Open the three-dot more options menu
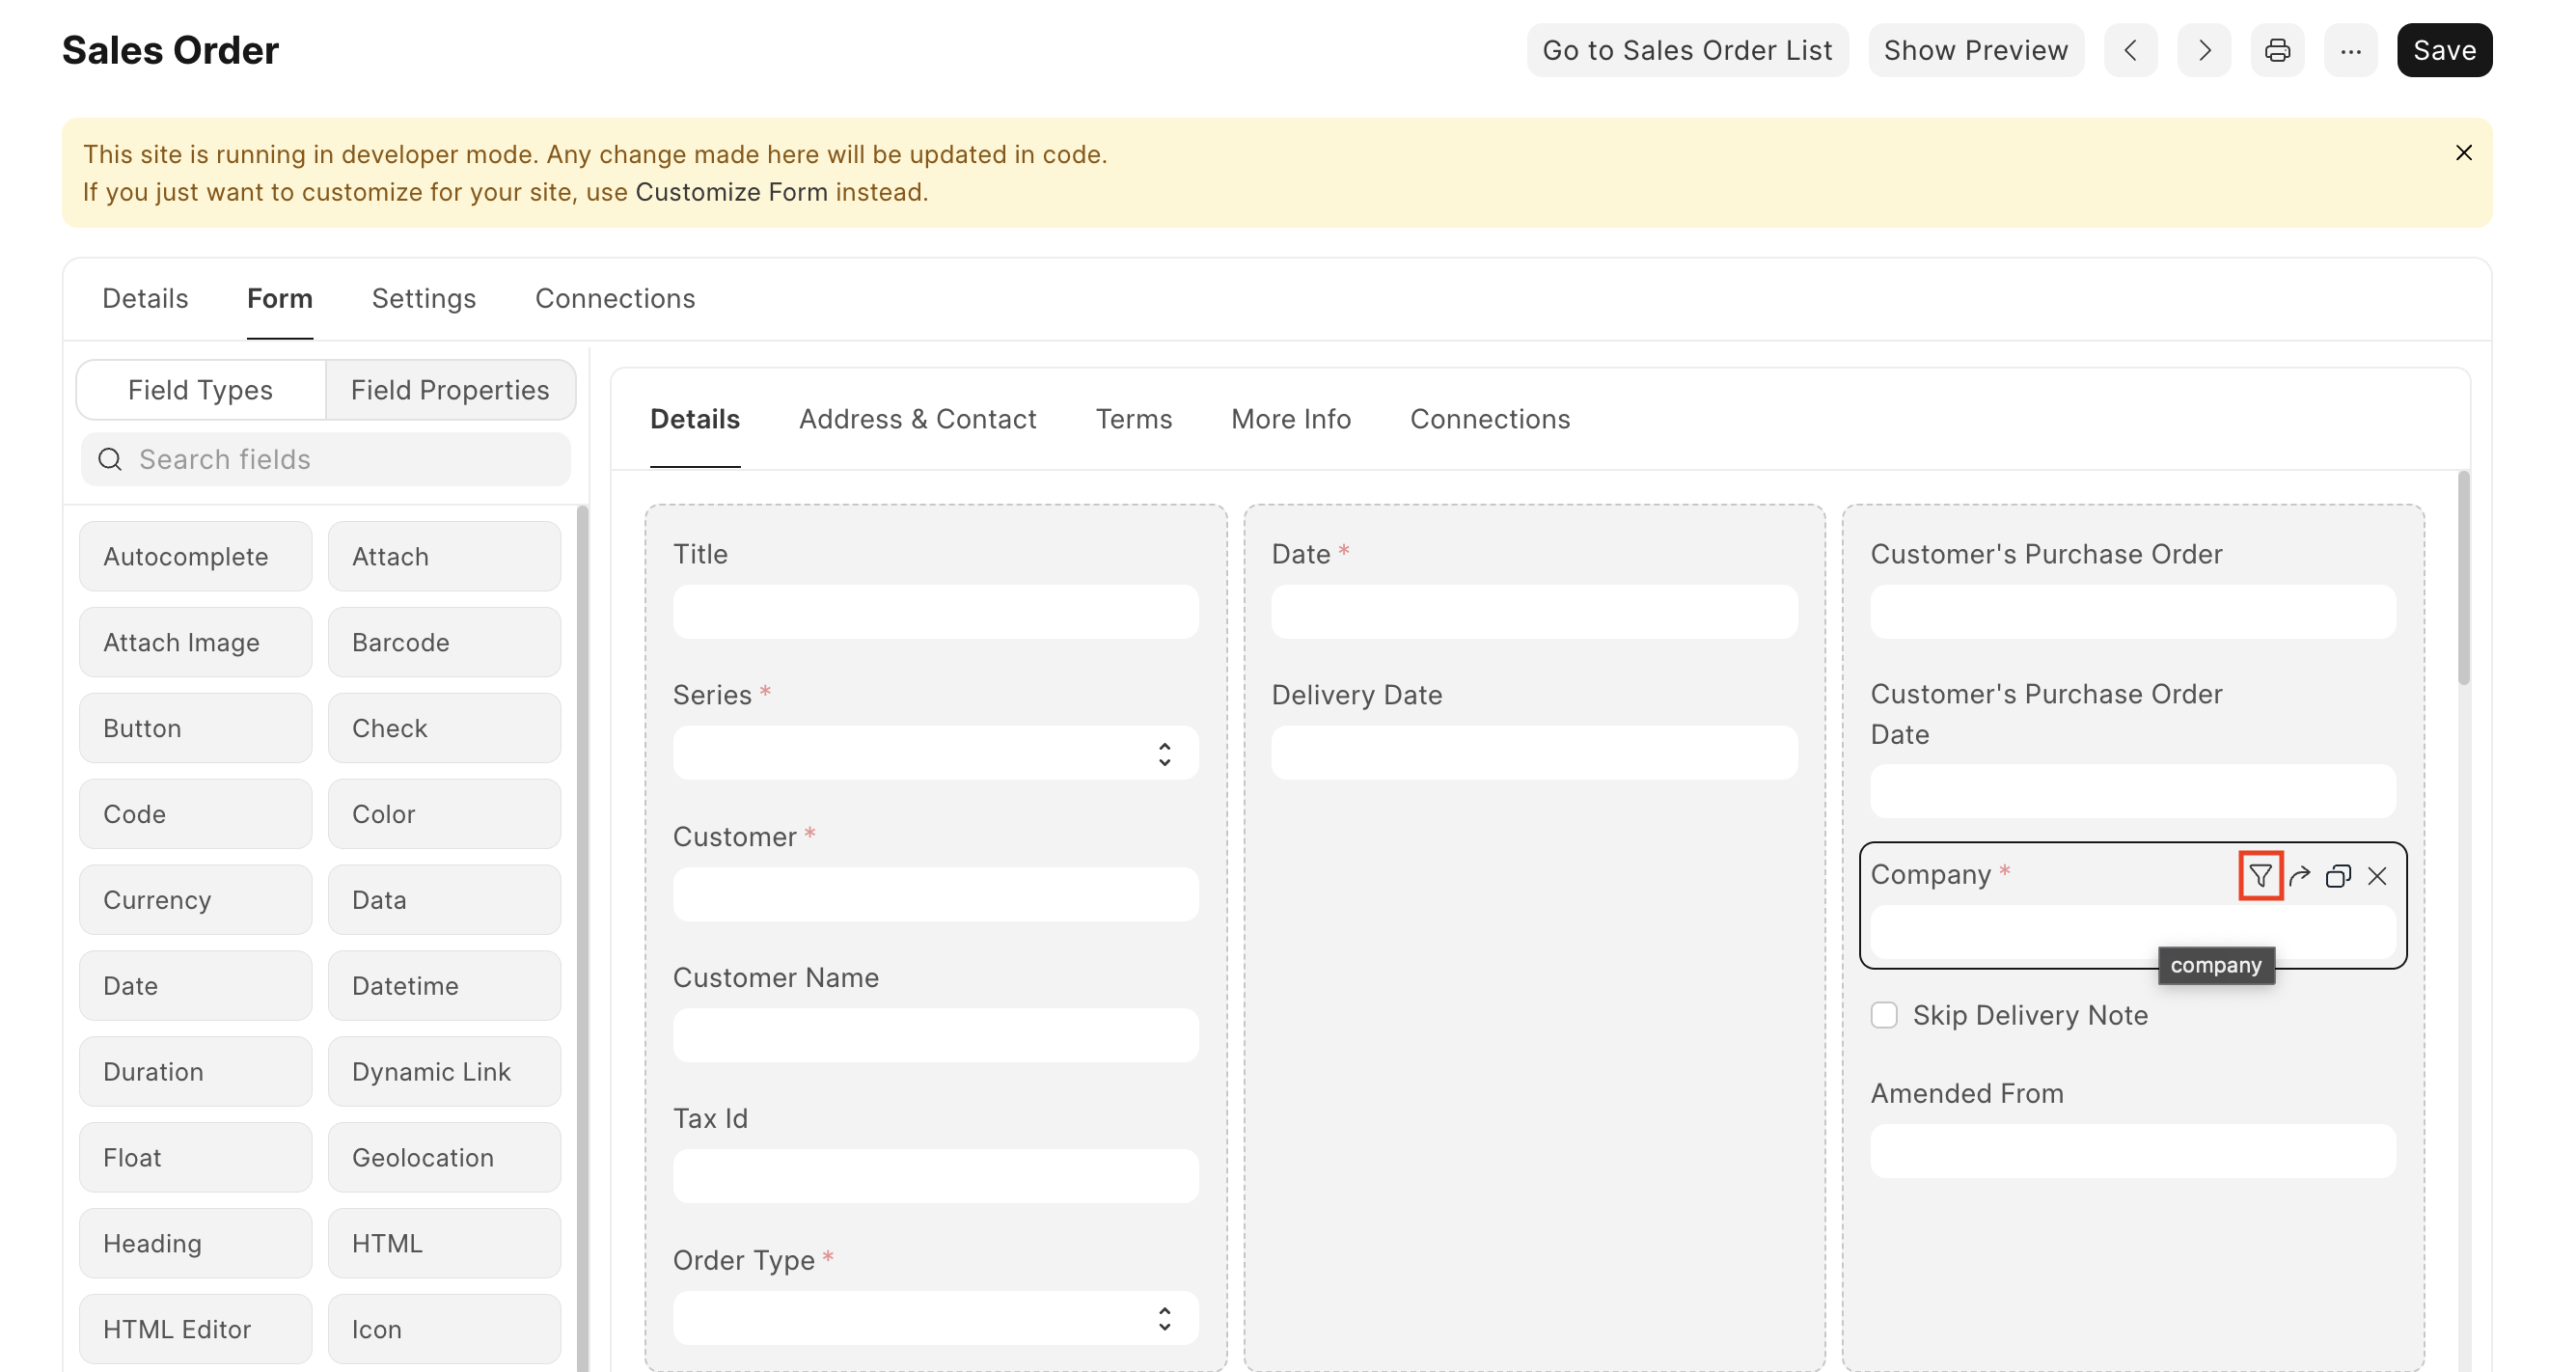Viewport: 2576px width, 1372px height. coord(2350,50)
